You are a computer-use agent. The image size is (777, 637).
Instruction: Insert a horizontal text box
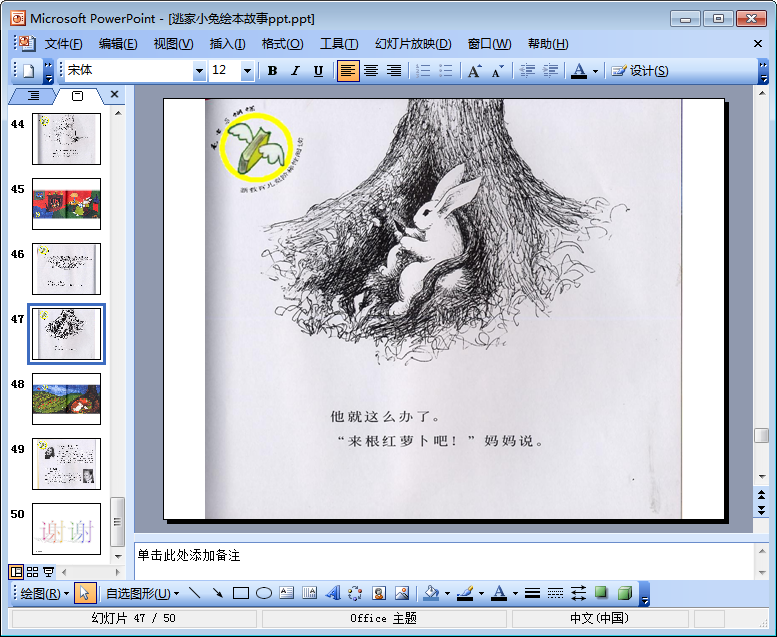click(x=286, y=593)
